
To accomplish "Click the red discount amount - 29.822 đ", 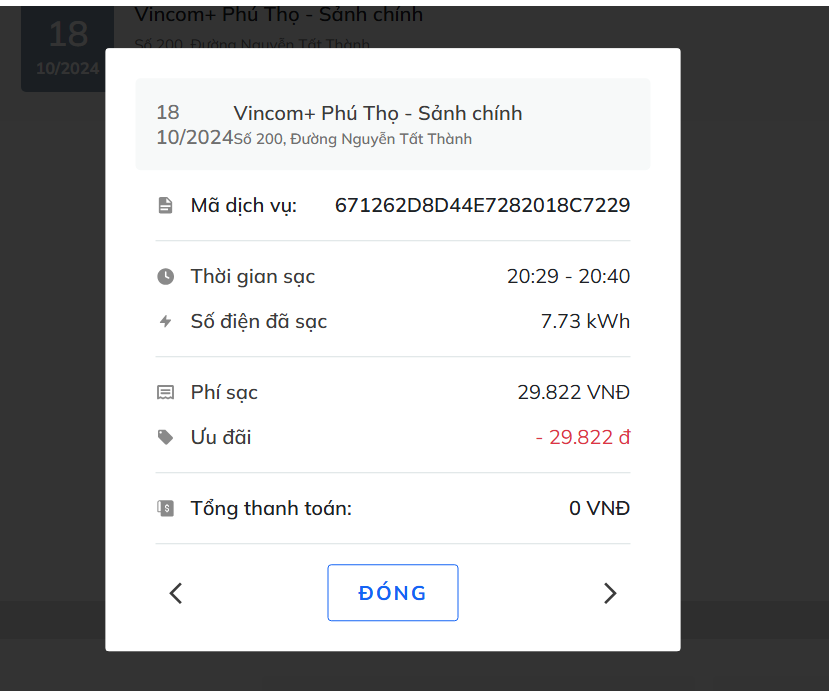I will [x=582, y=437].
